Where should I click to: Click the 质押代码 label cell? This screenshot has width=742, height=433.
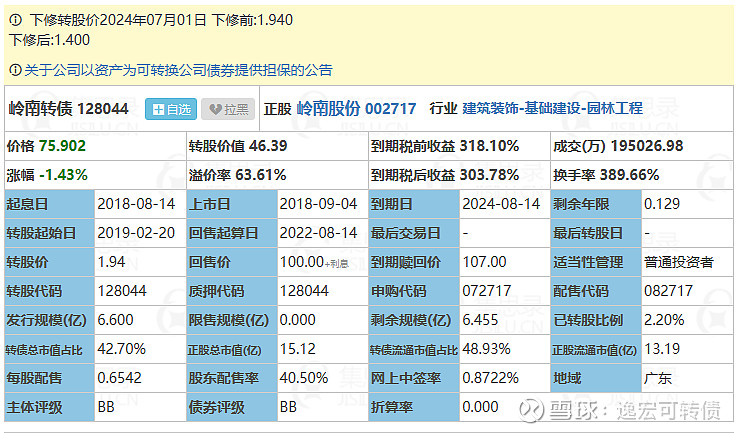[x=232, y=291]
